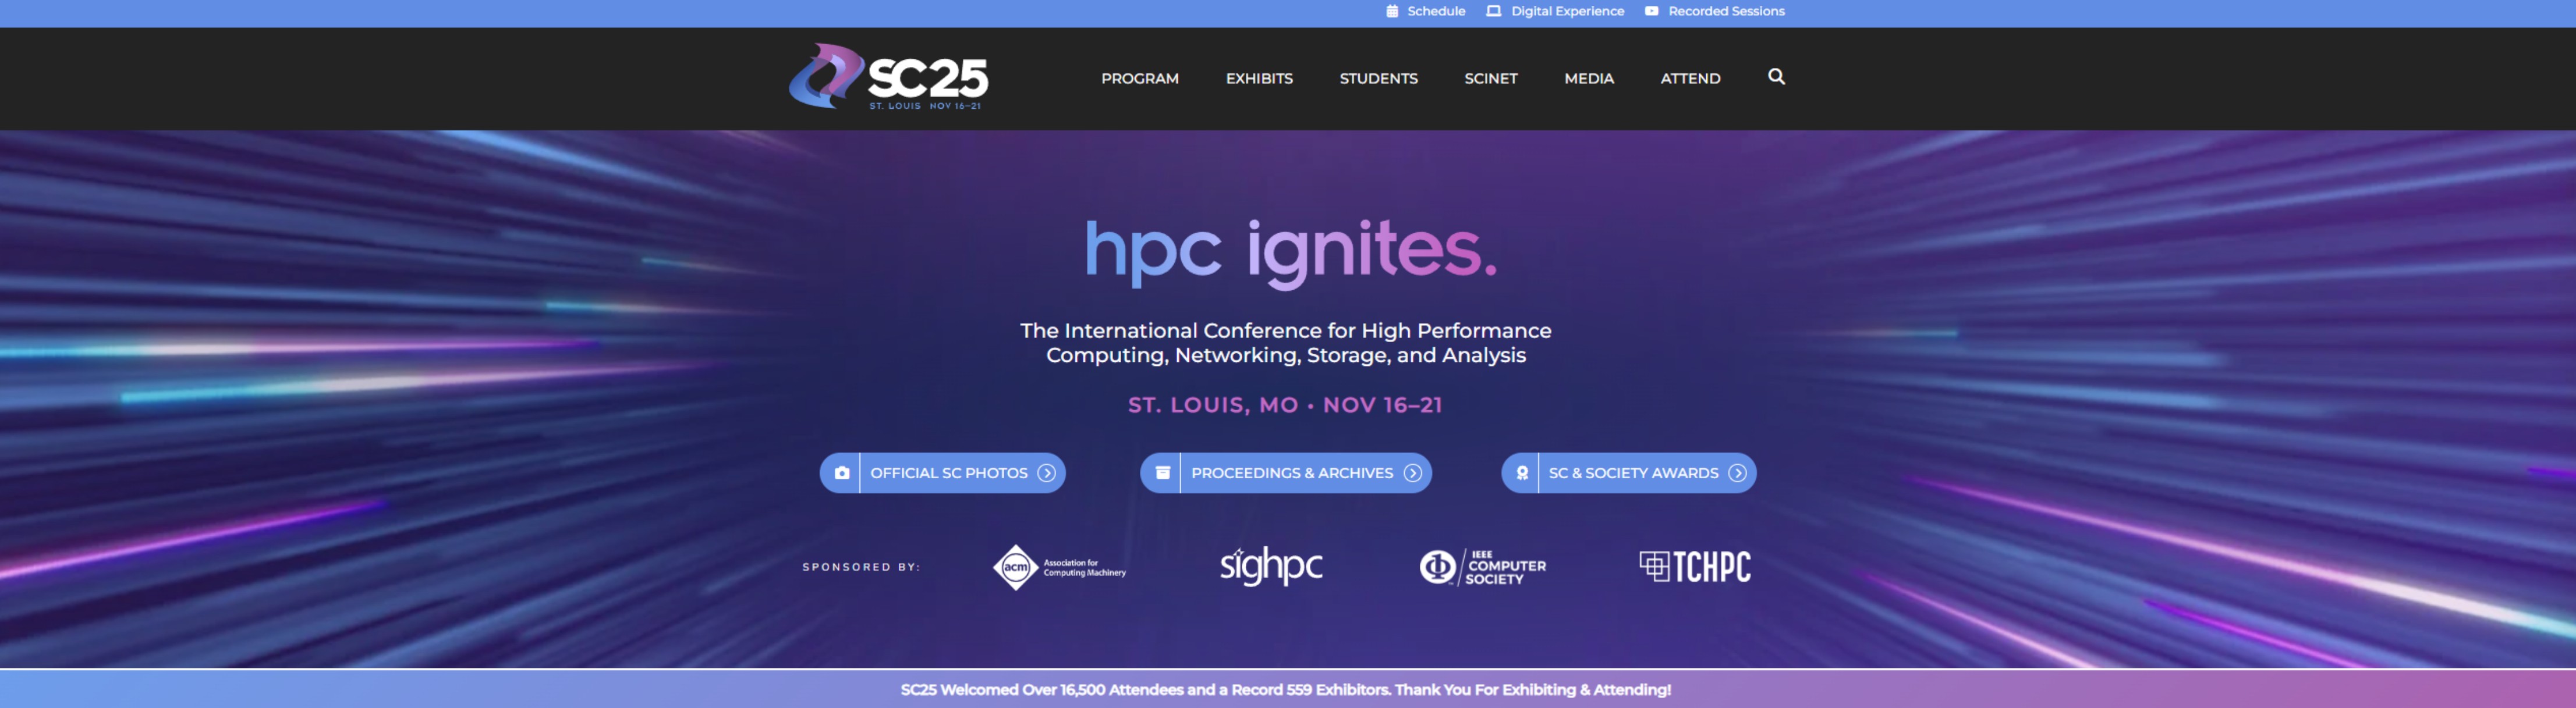Click the camera icon on Official SC Photos
Viewport: 2576px width, 708px height.
(x=842, y=473)
